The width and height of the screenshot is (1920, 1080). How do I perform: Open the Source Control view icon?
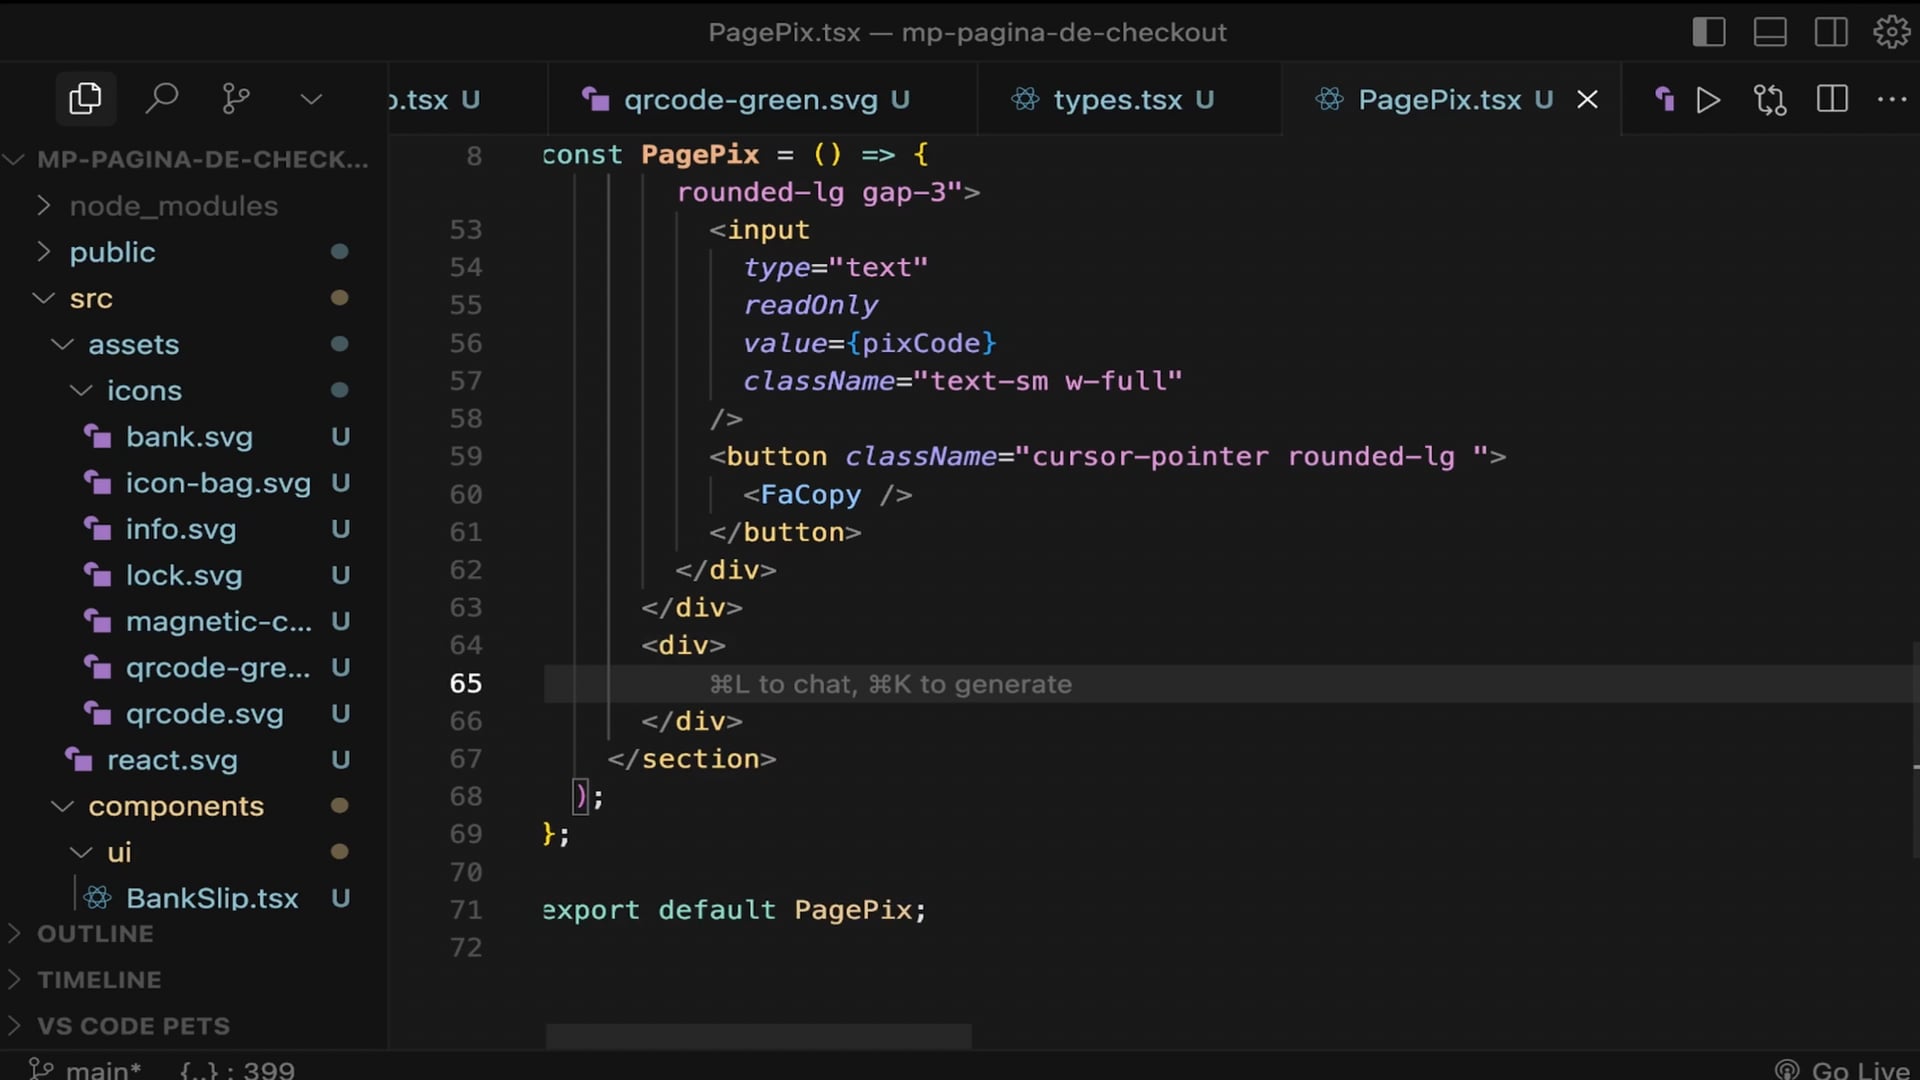[x=236, y=99]
